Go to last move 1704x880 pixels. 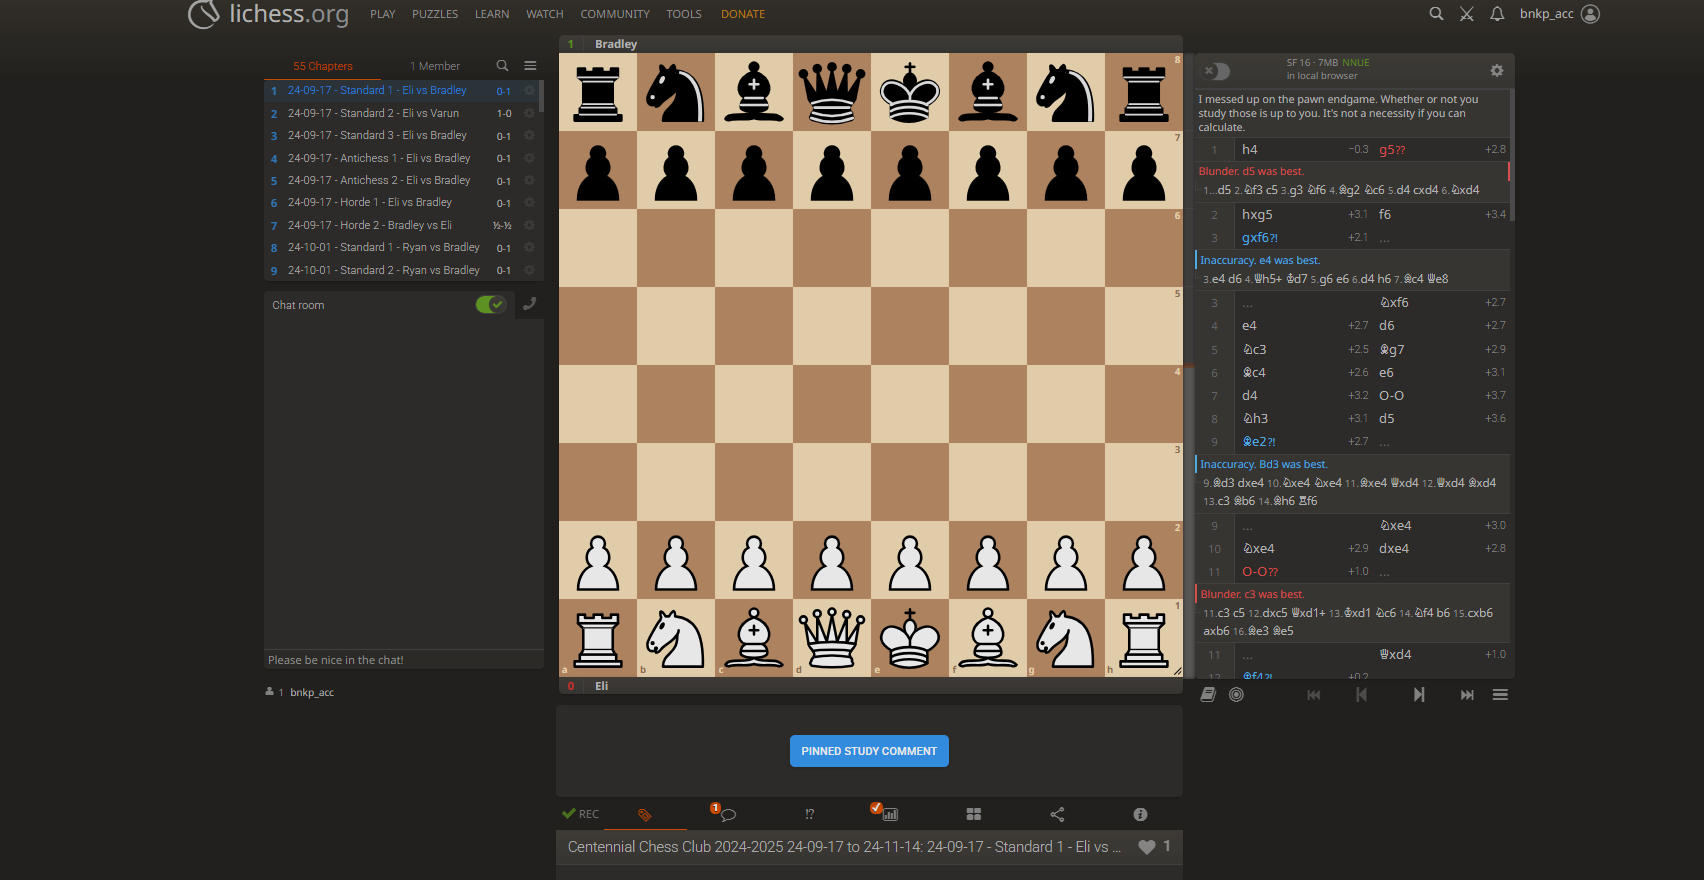point(1467,695)
